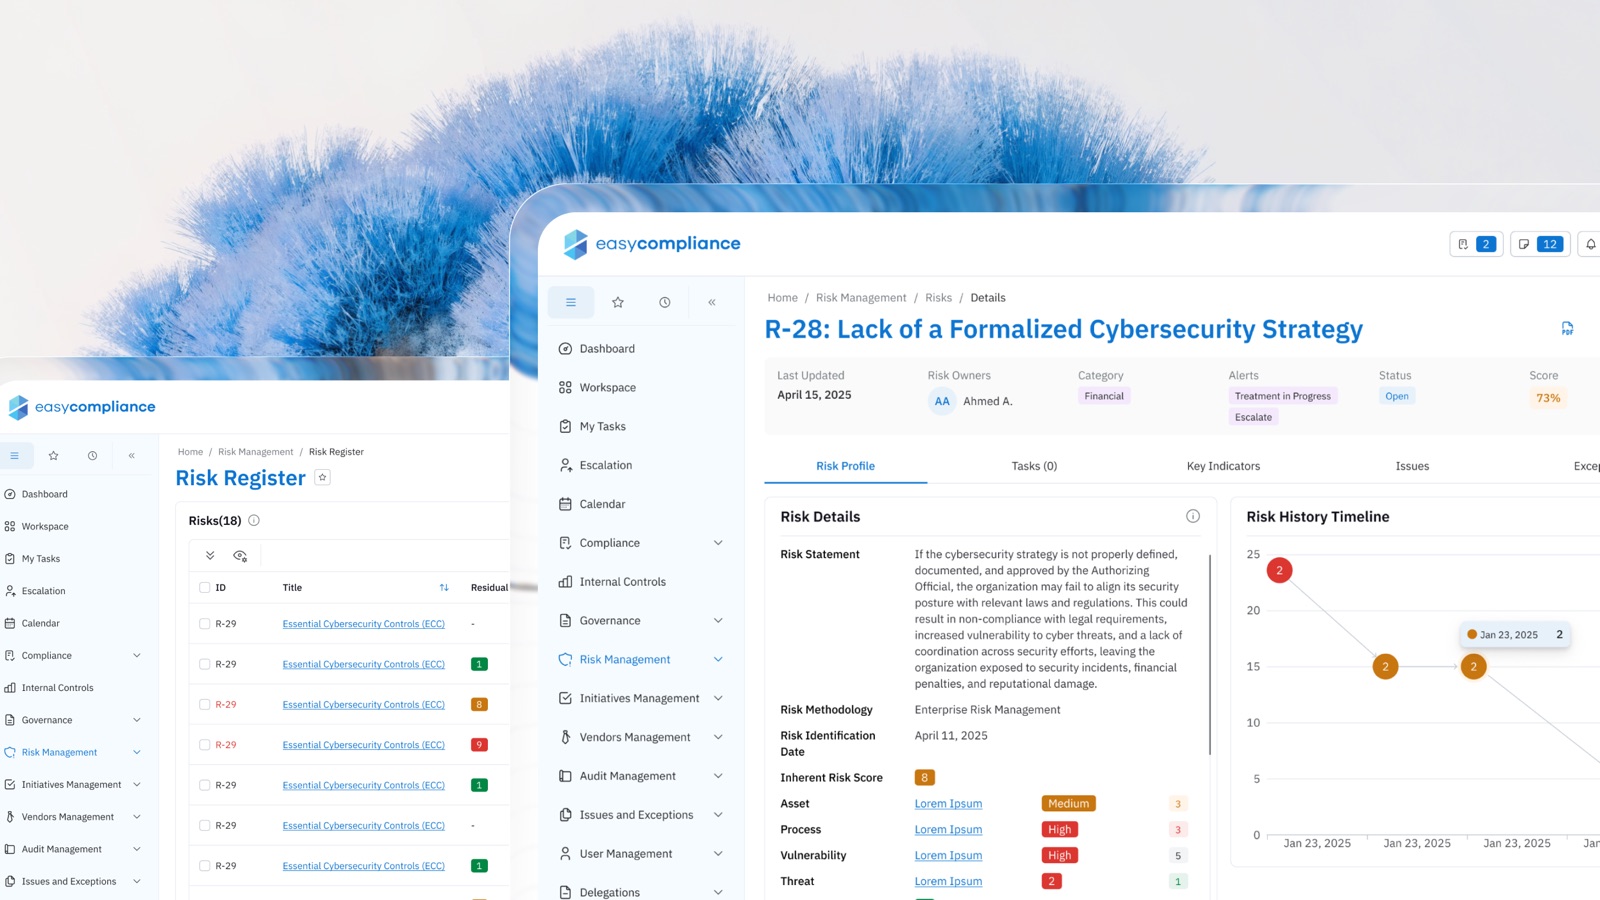Click the orange Medium rating badge for Asset

(x=1069, y=804)
